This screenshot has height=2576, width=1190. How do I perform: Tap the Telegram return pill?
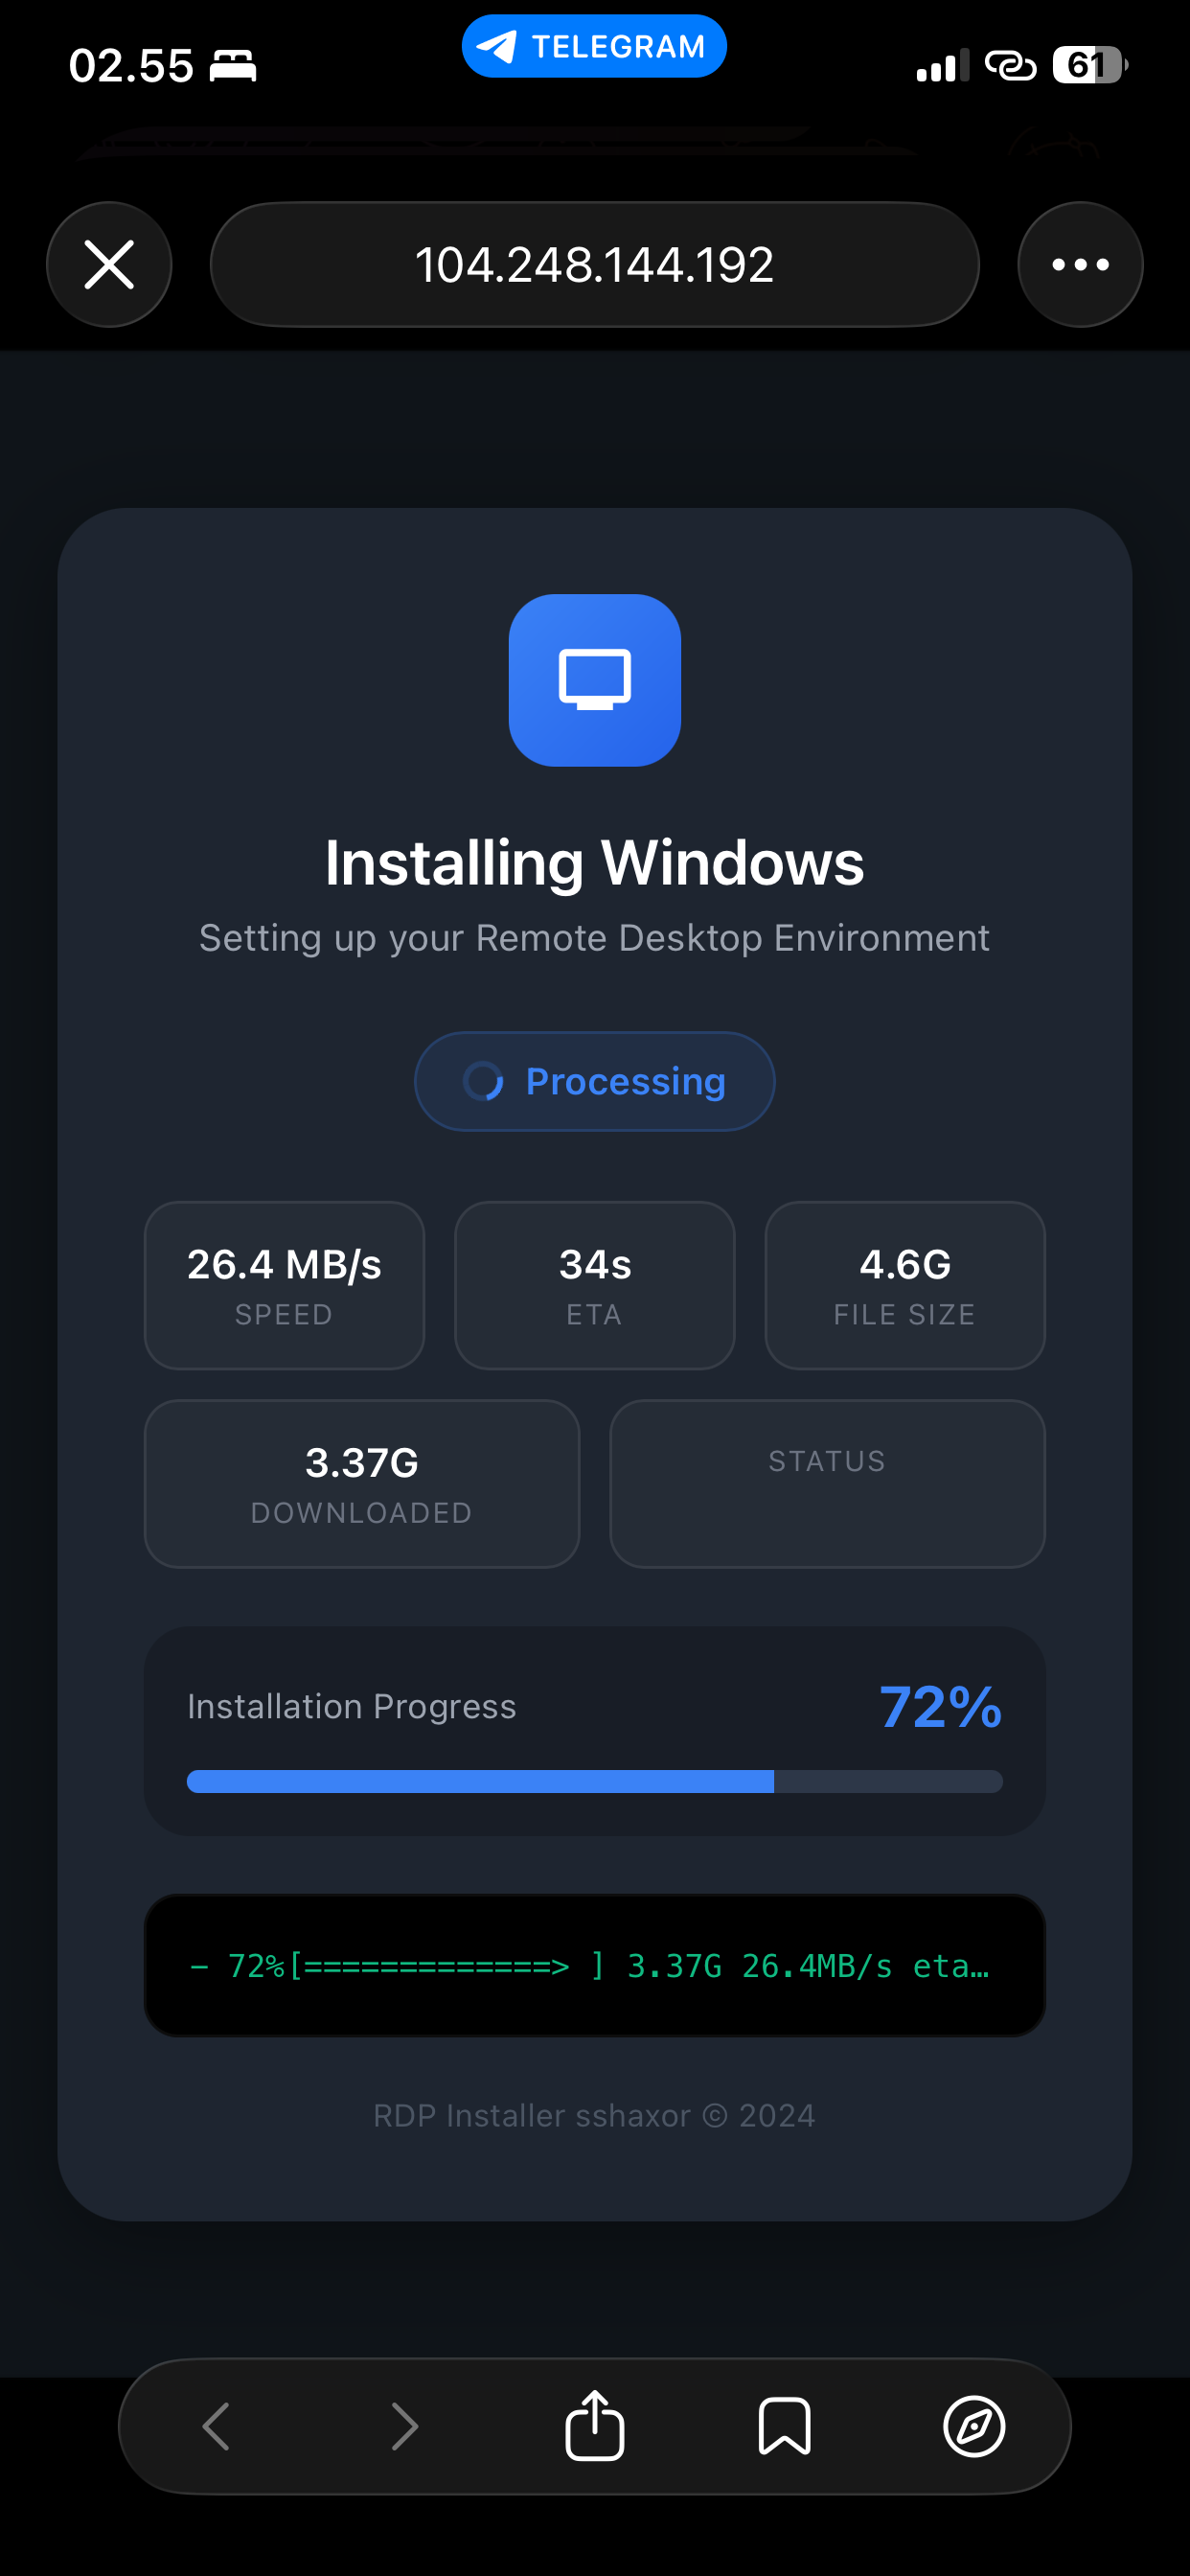[594, 46]
